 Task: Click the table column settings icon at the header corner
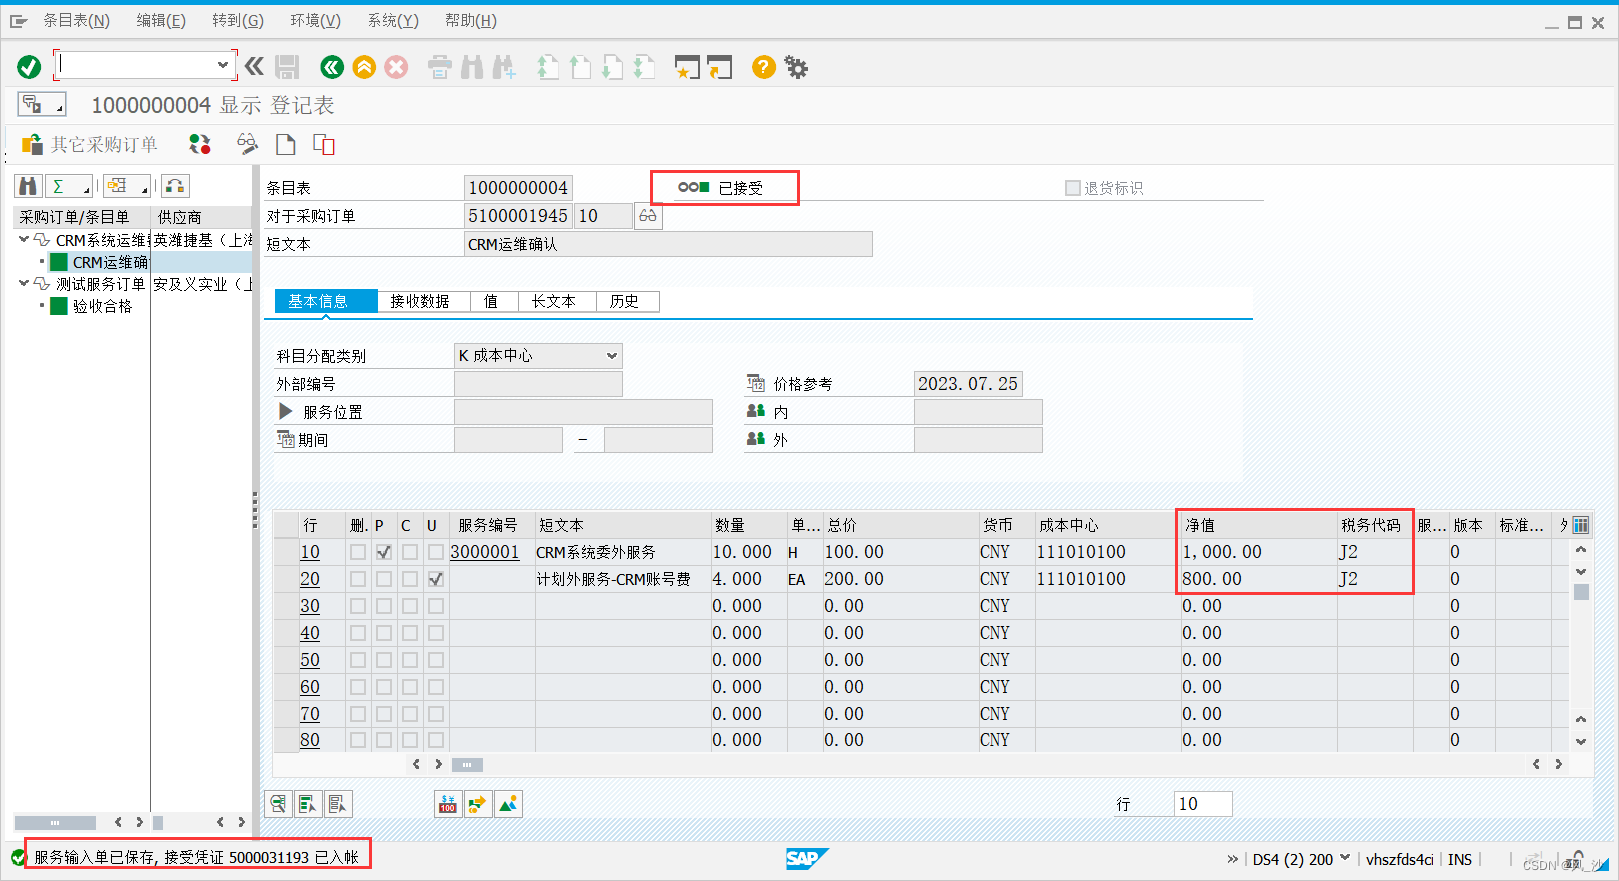pos(1580,525)
